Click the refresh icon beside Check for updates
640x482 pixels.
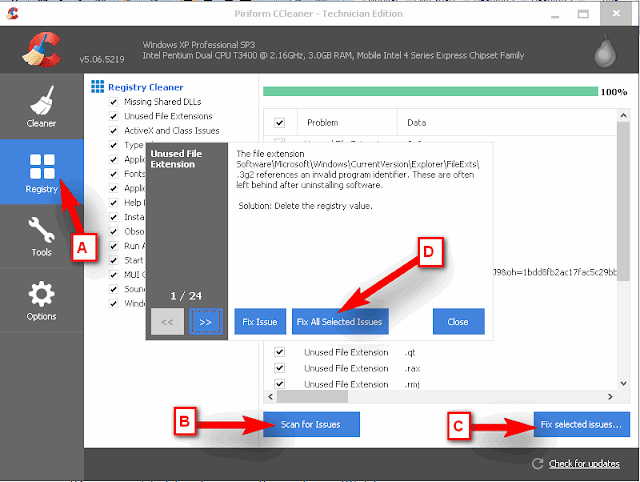(538, 463)
